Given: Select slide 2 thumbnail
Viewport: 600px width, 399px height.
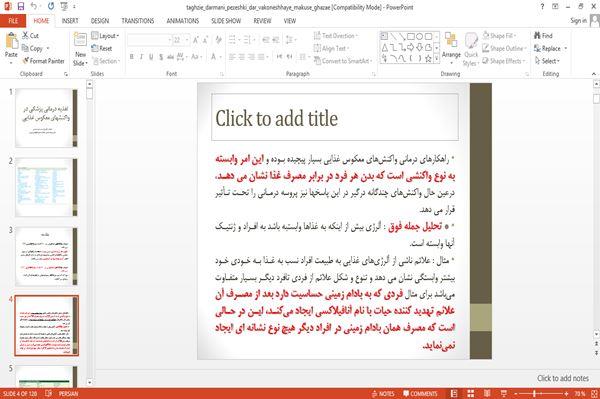Looking at the screenshot, I should (46, 187).
